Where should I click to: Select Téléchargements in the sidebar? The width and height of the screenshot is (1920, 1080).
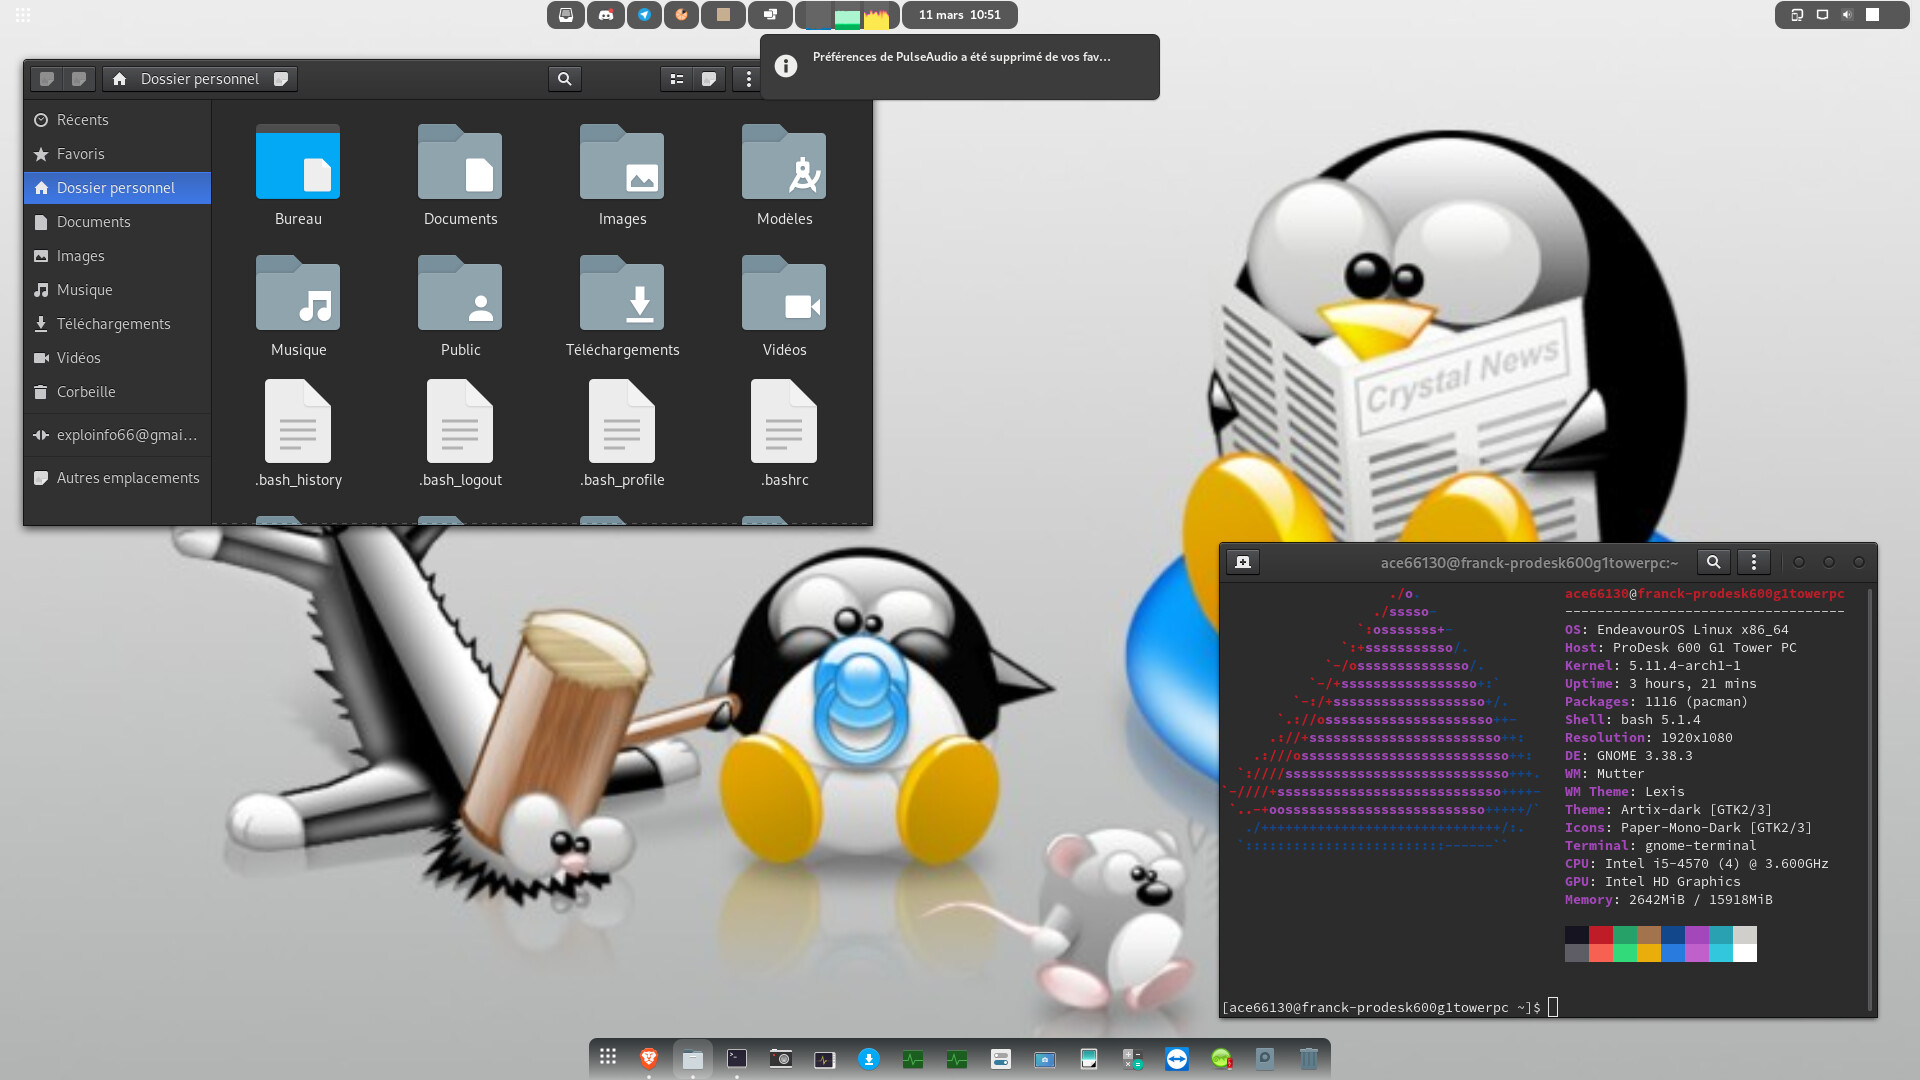(x=117, y=324)
